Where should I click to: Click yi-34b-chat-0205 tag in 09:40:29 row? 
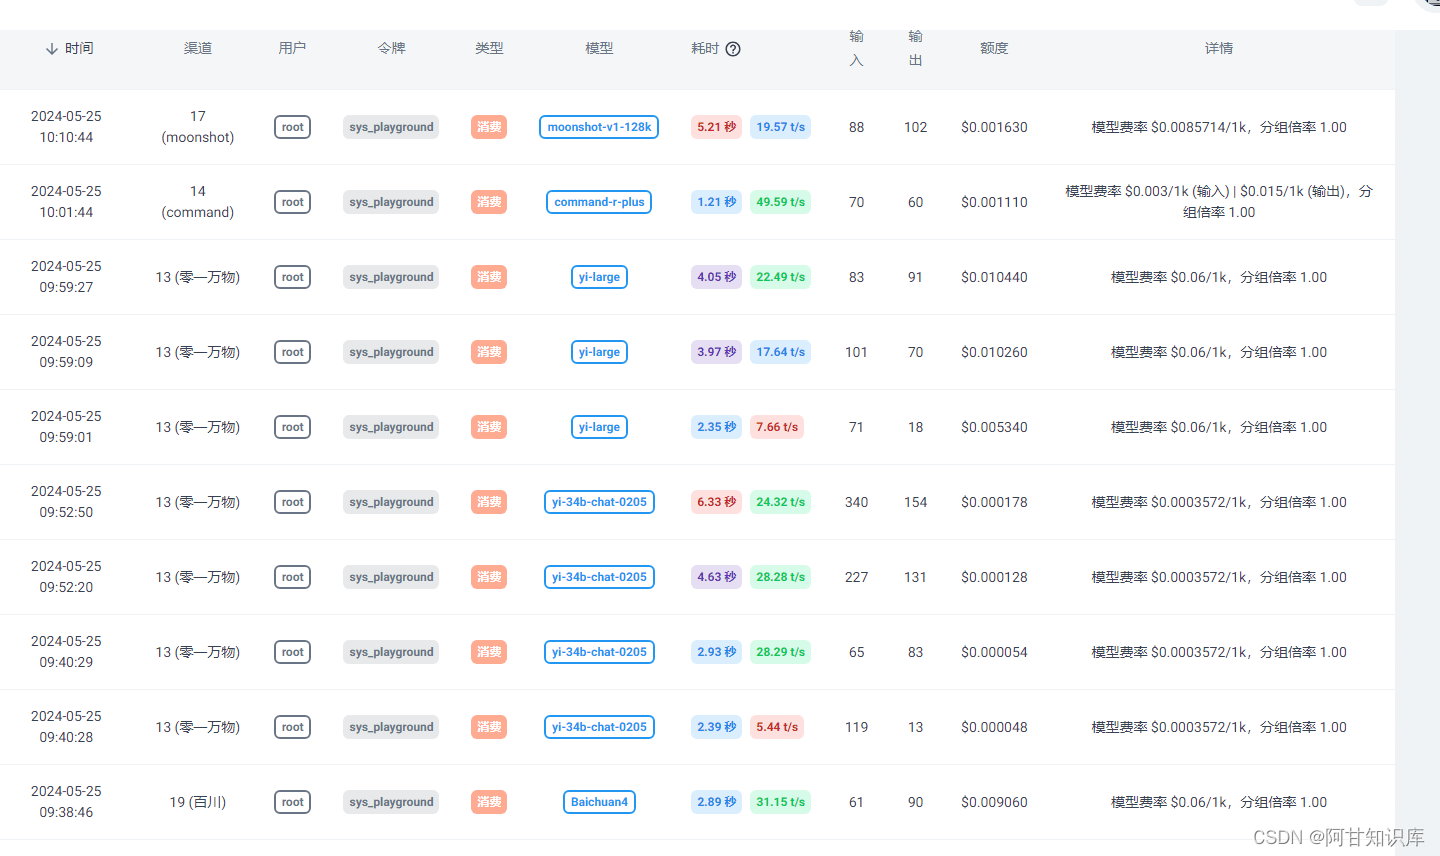click(599, 652)
